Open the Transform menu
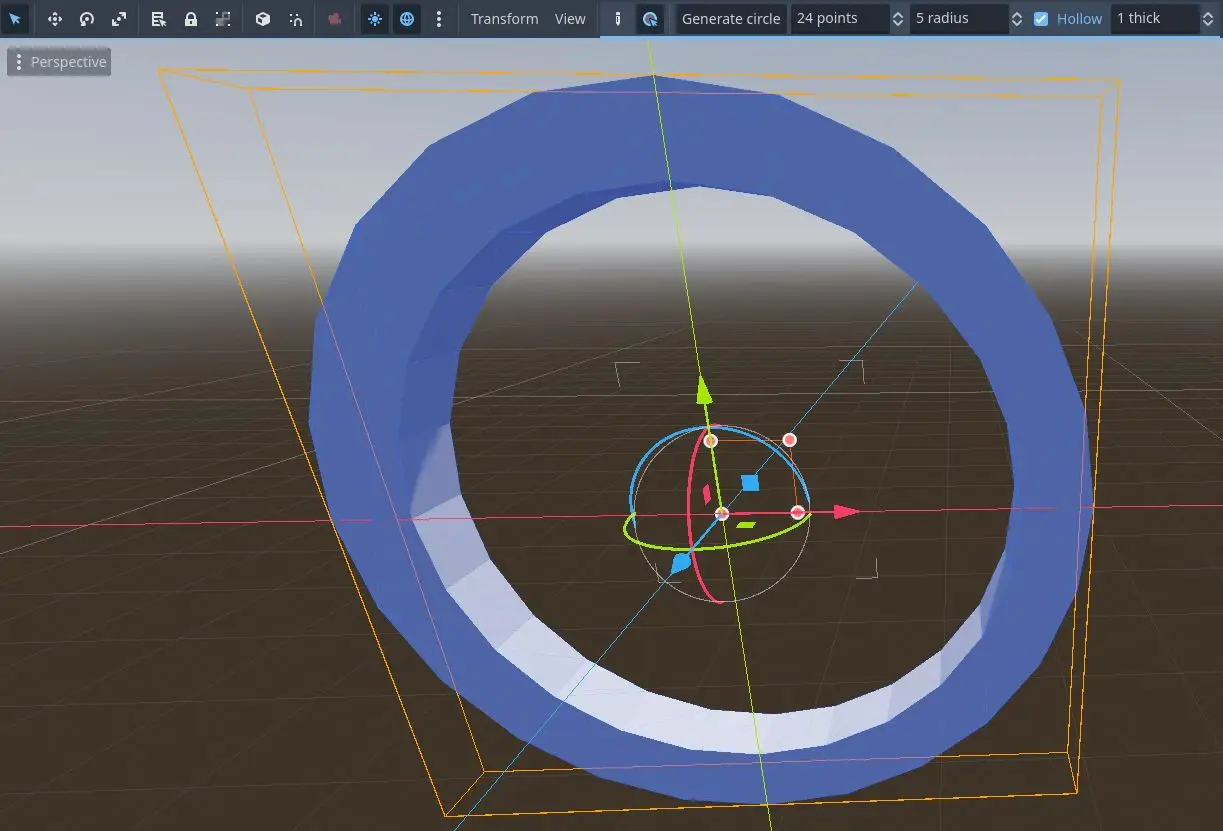Image resolution: width=1223 pixels, height=831 pixels. click(505, 19)
